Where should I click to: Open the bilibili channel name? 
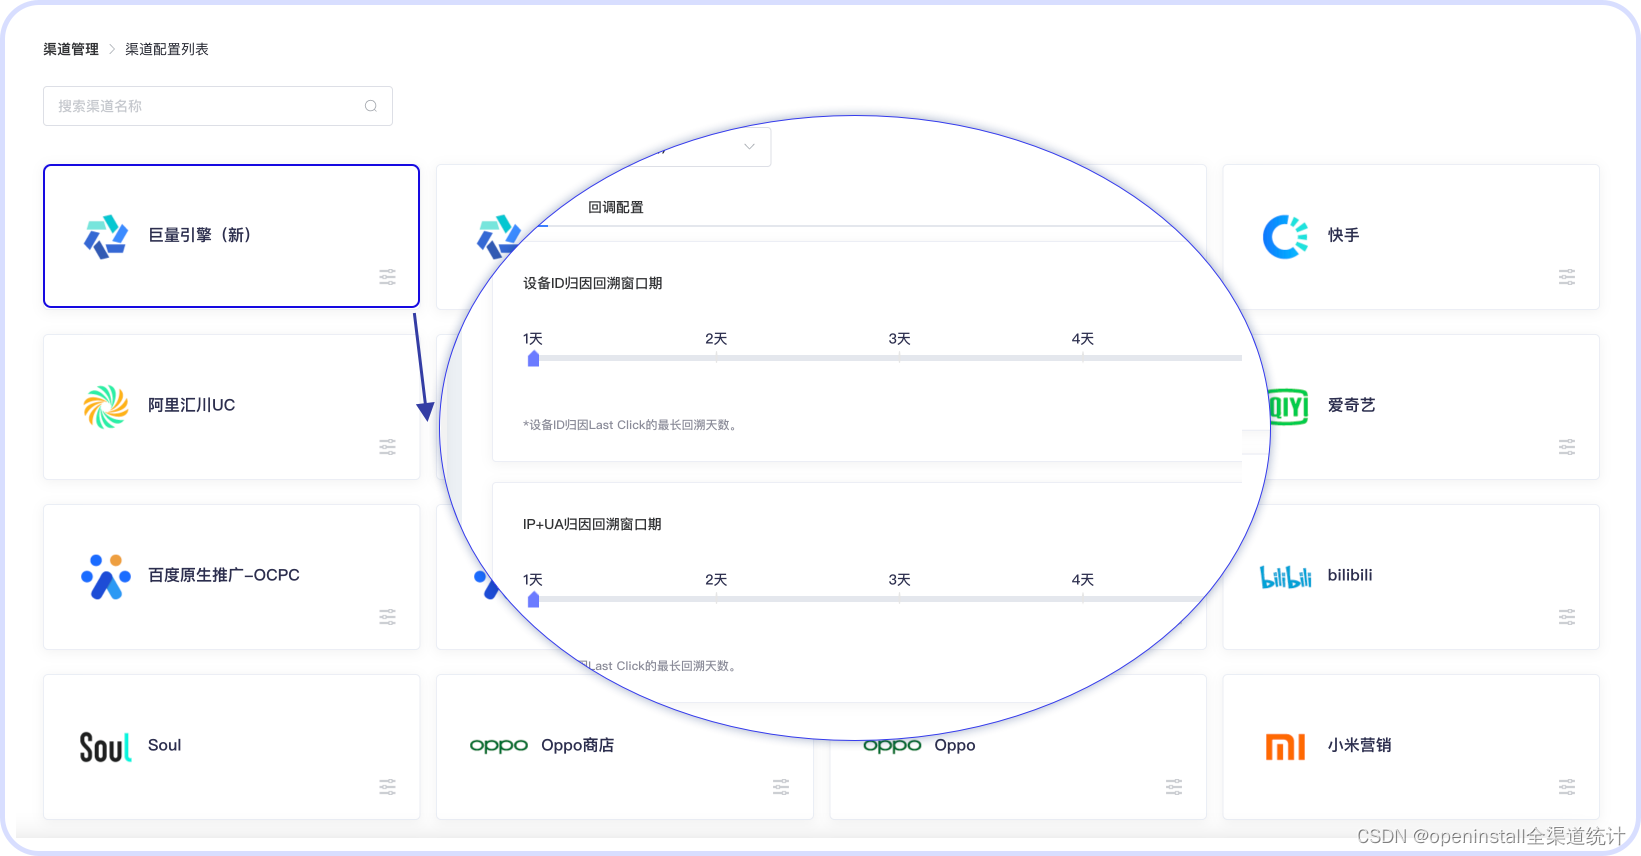tap(1350, 575)
